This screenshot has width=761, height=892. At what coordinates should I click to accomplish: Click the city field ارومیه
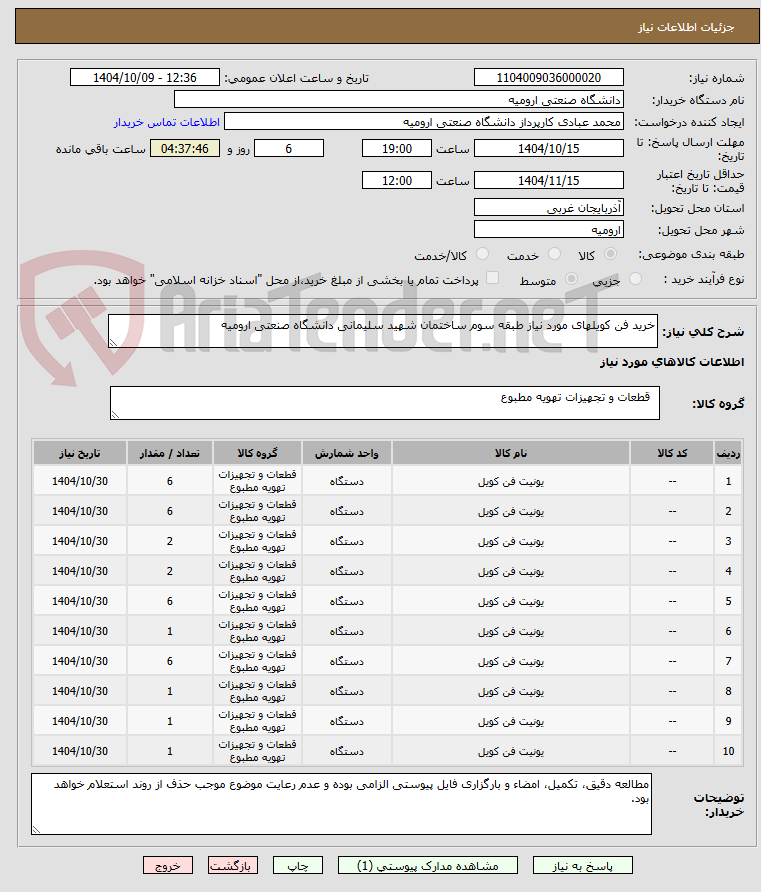pyautogui.click(x=548, y=230)
